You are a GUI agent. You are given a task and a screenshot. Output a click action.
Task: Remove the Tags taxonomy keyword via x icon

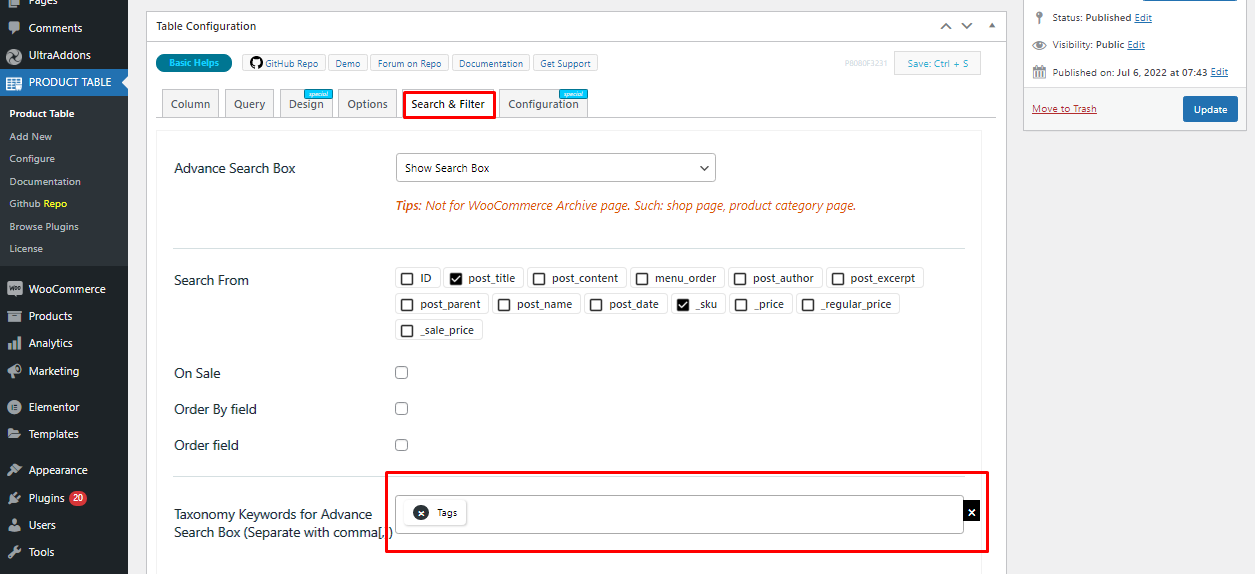click(421, 513)
